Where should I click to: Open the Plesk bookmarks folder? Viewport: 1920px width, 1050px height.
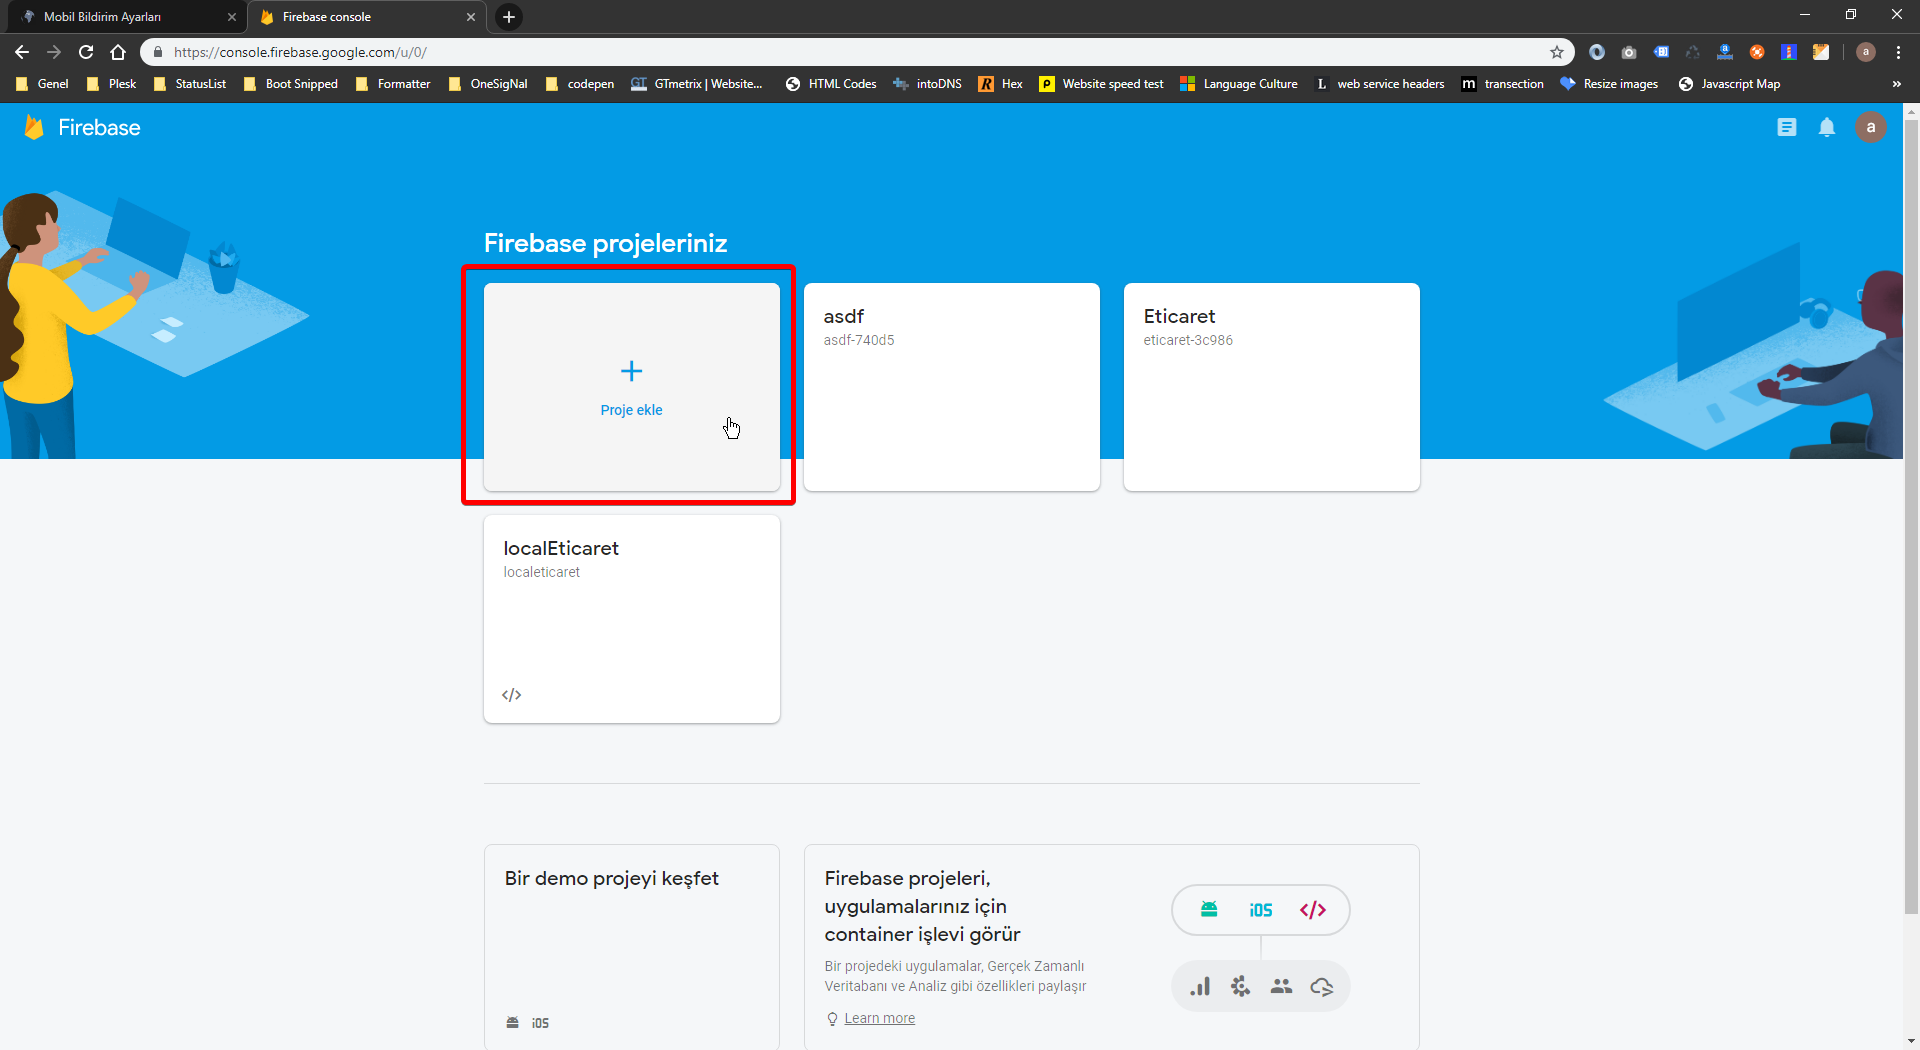click(x=111, y=84)
